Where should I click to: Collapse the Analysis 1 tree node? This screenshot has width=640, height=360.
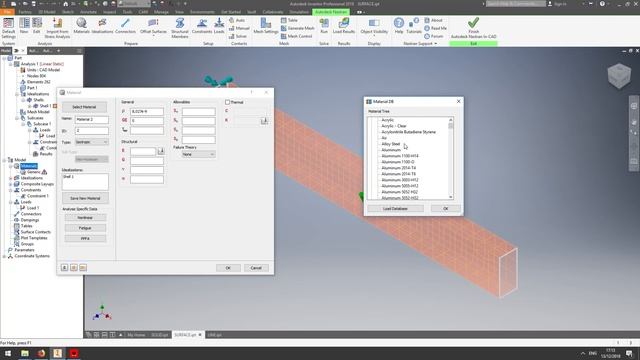11,64
